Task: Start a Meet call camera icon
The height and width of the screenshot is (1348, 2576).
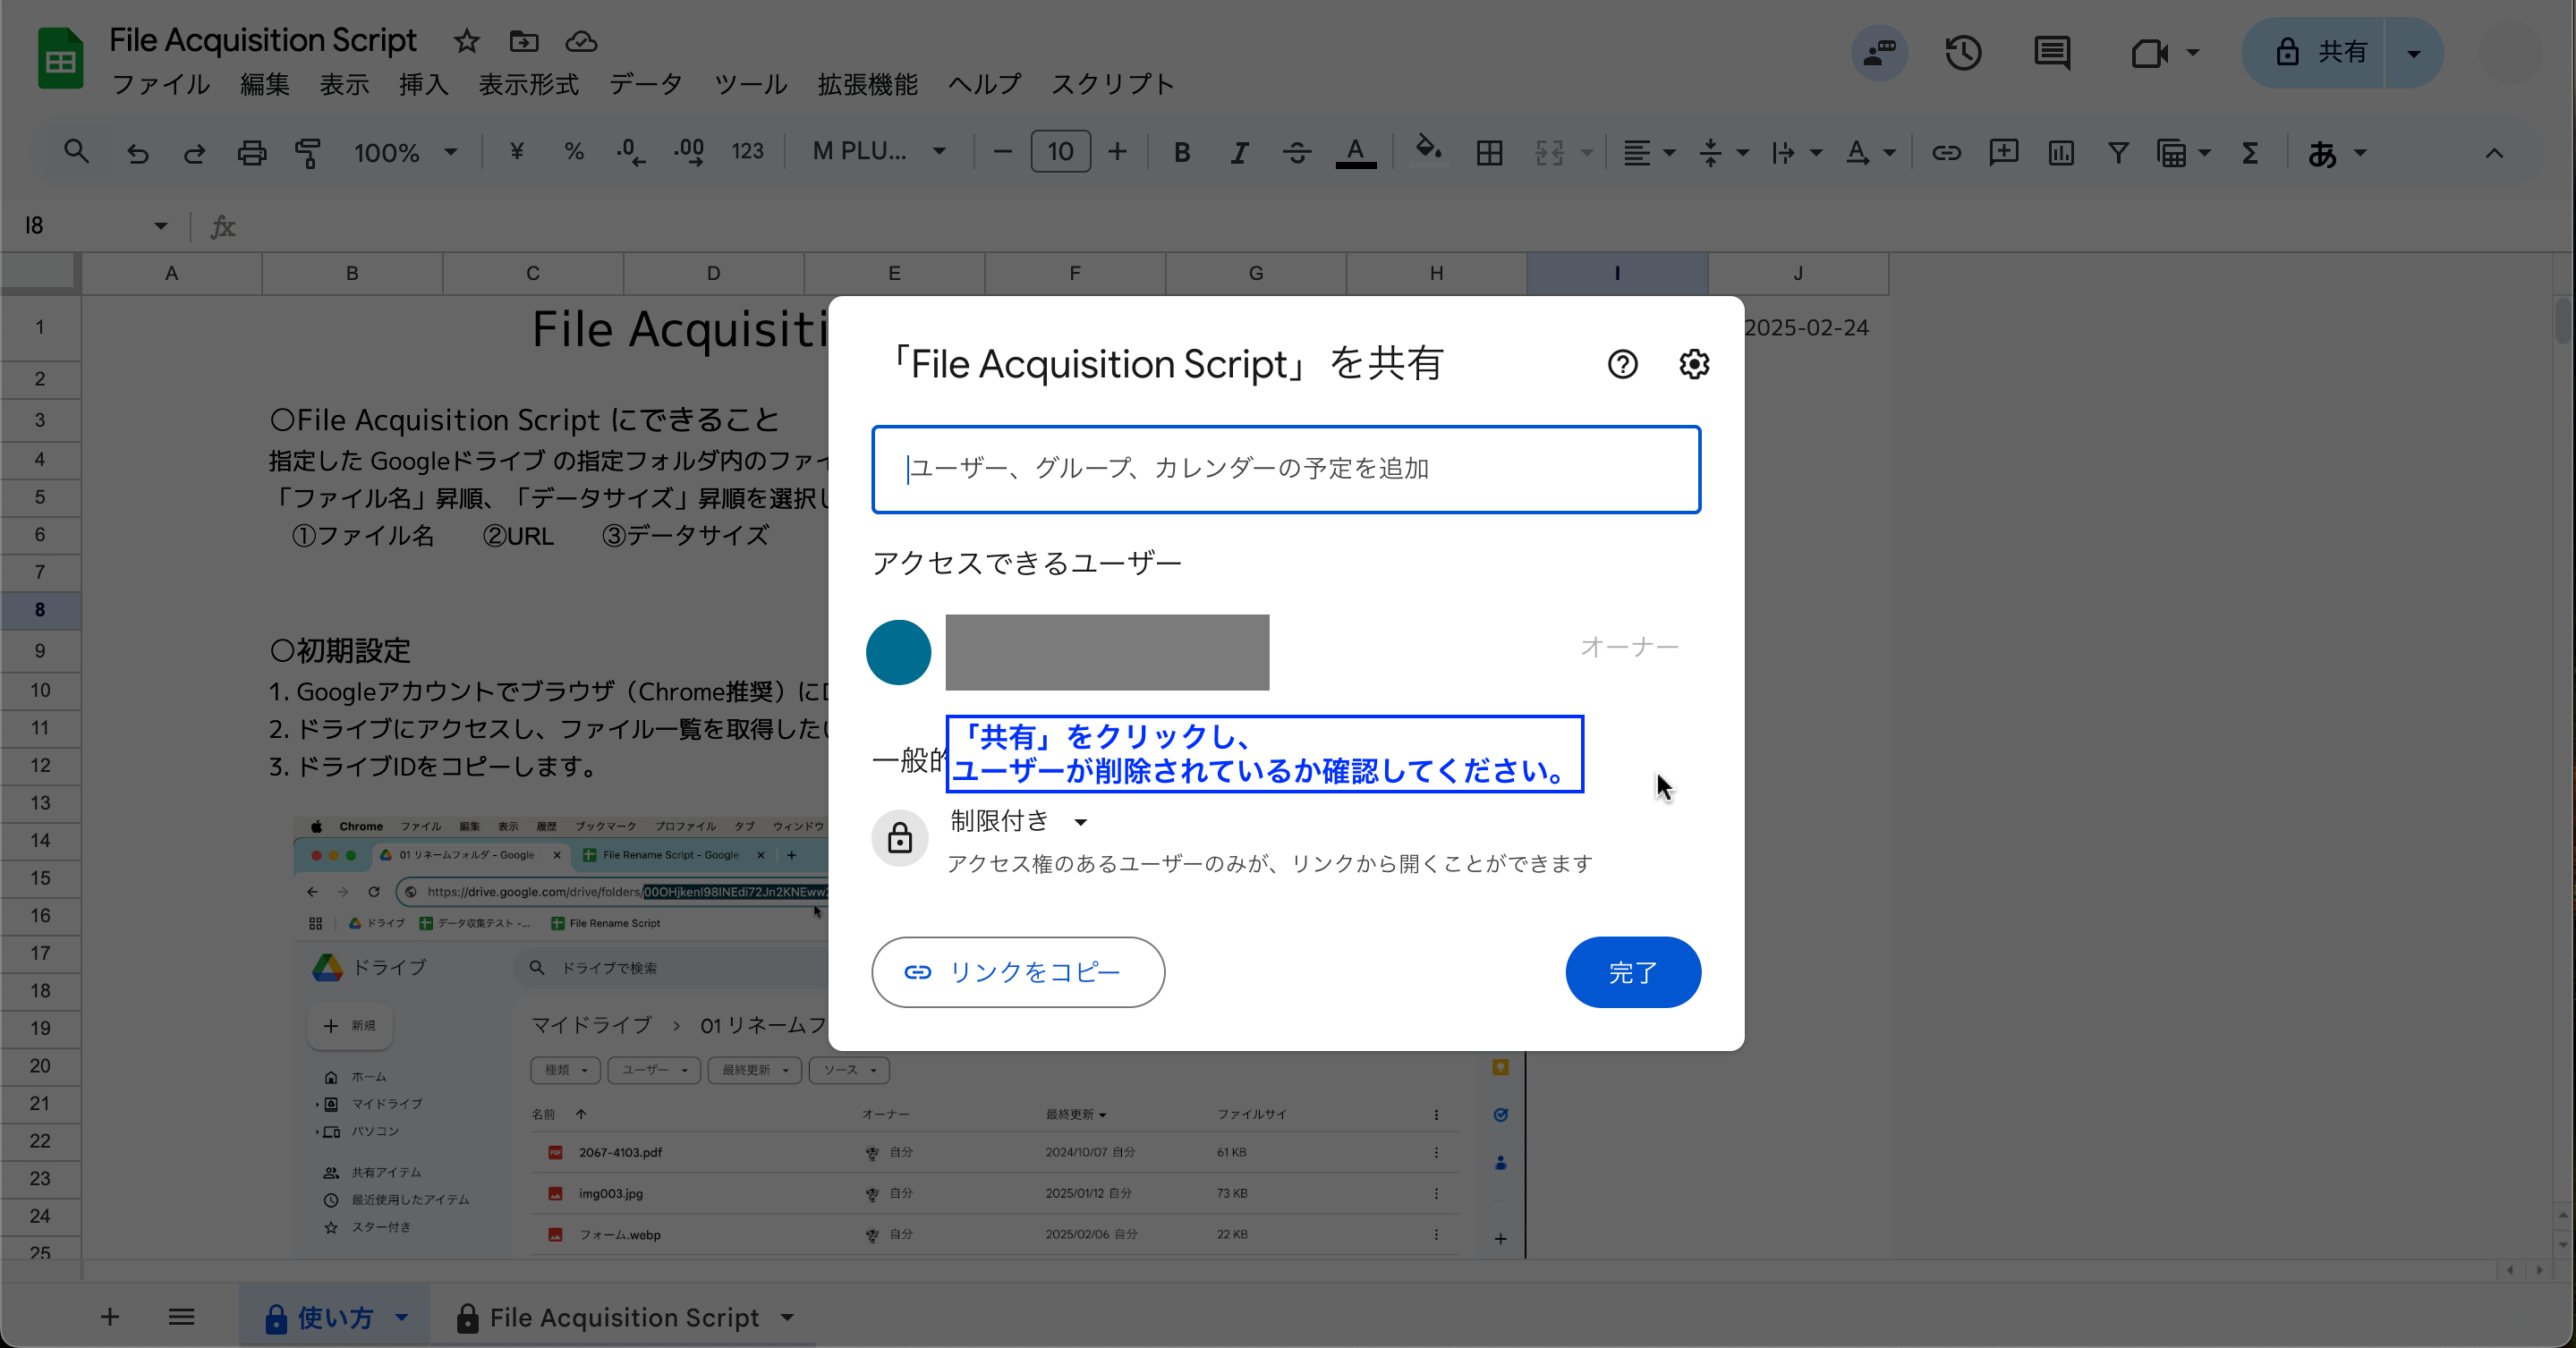Action: (x=2148, y=52)
